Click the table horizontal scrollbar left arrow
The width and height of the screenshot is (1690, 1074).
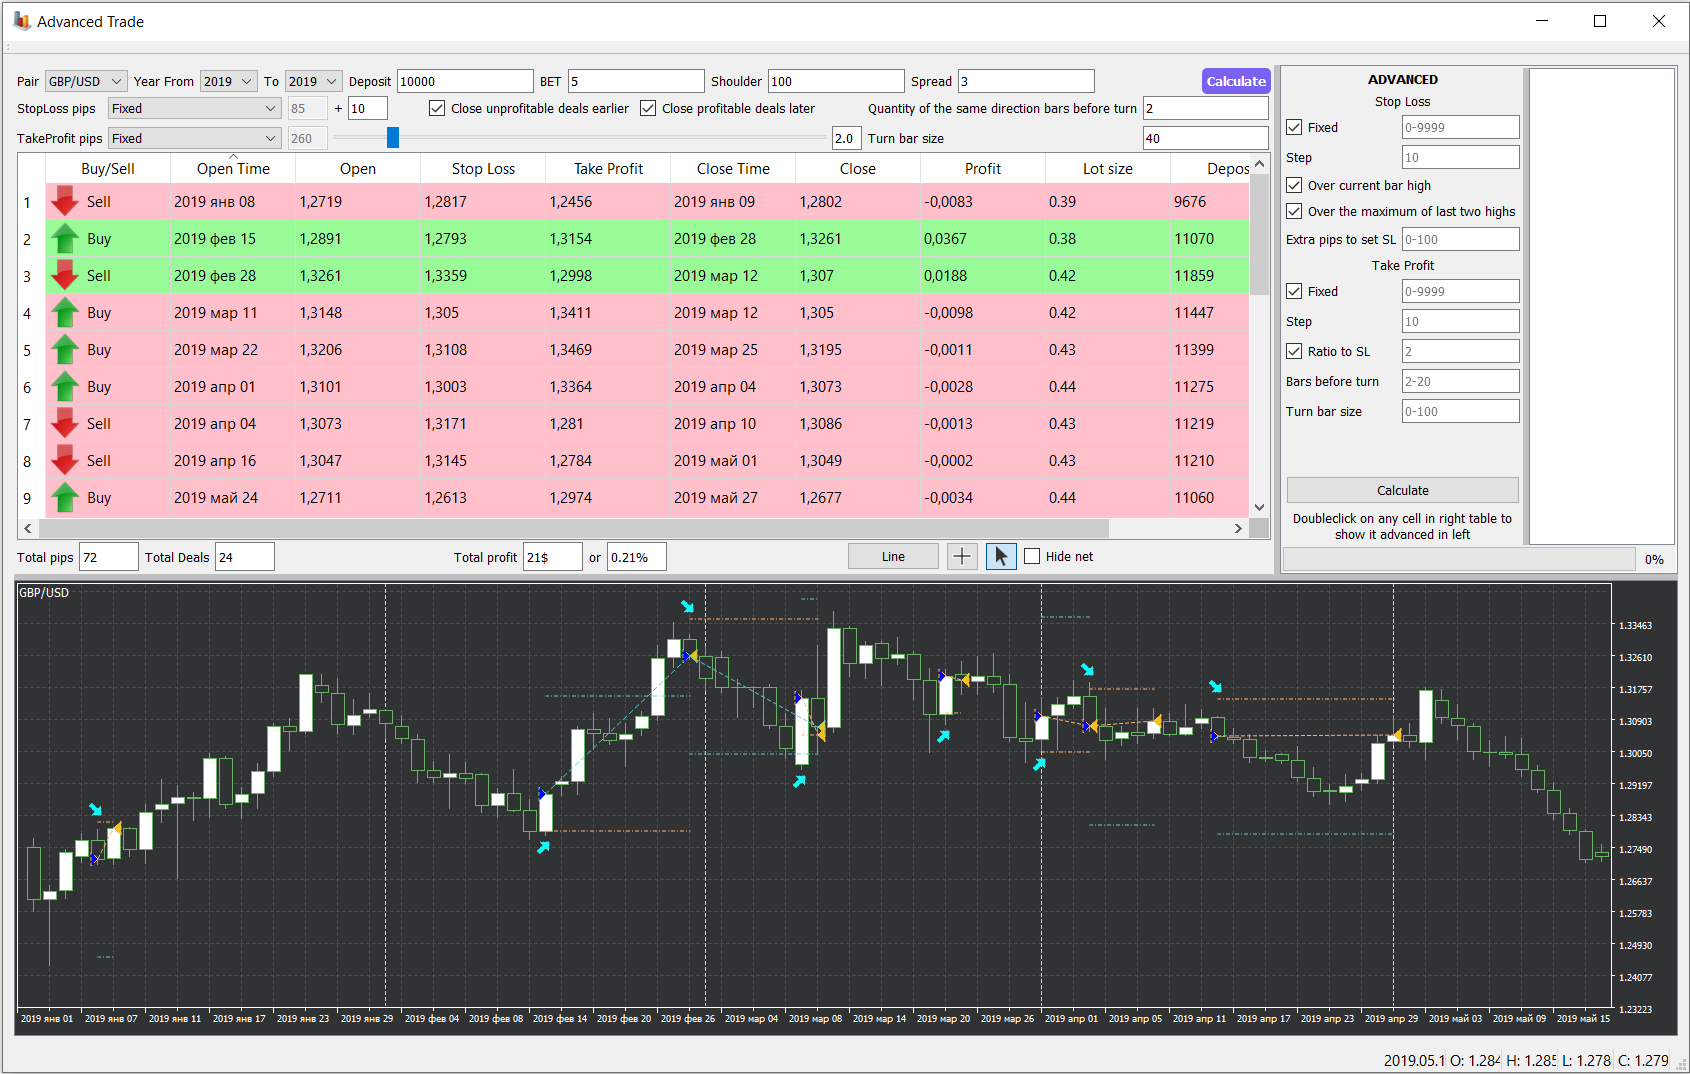point(27,528)
